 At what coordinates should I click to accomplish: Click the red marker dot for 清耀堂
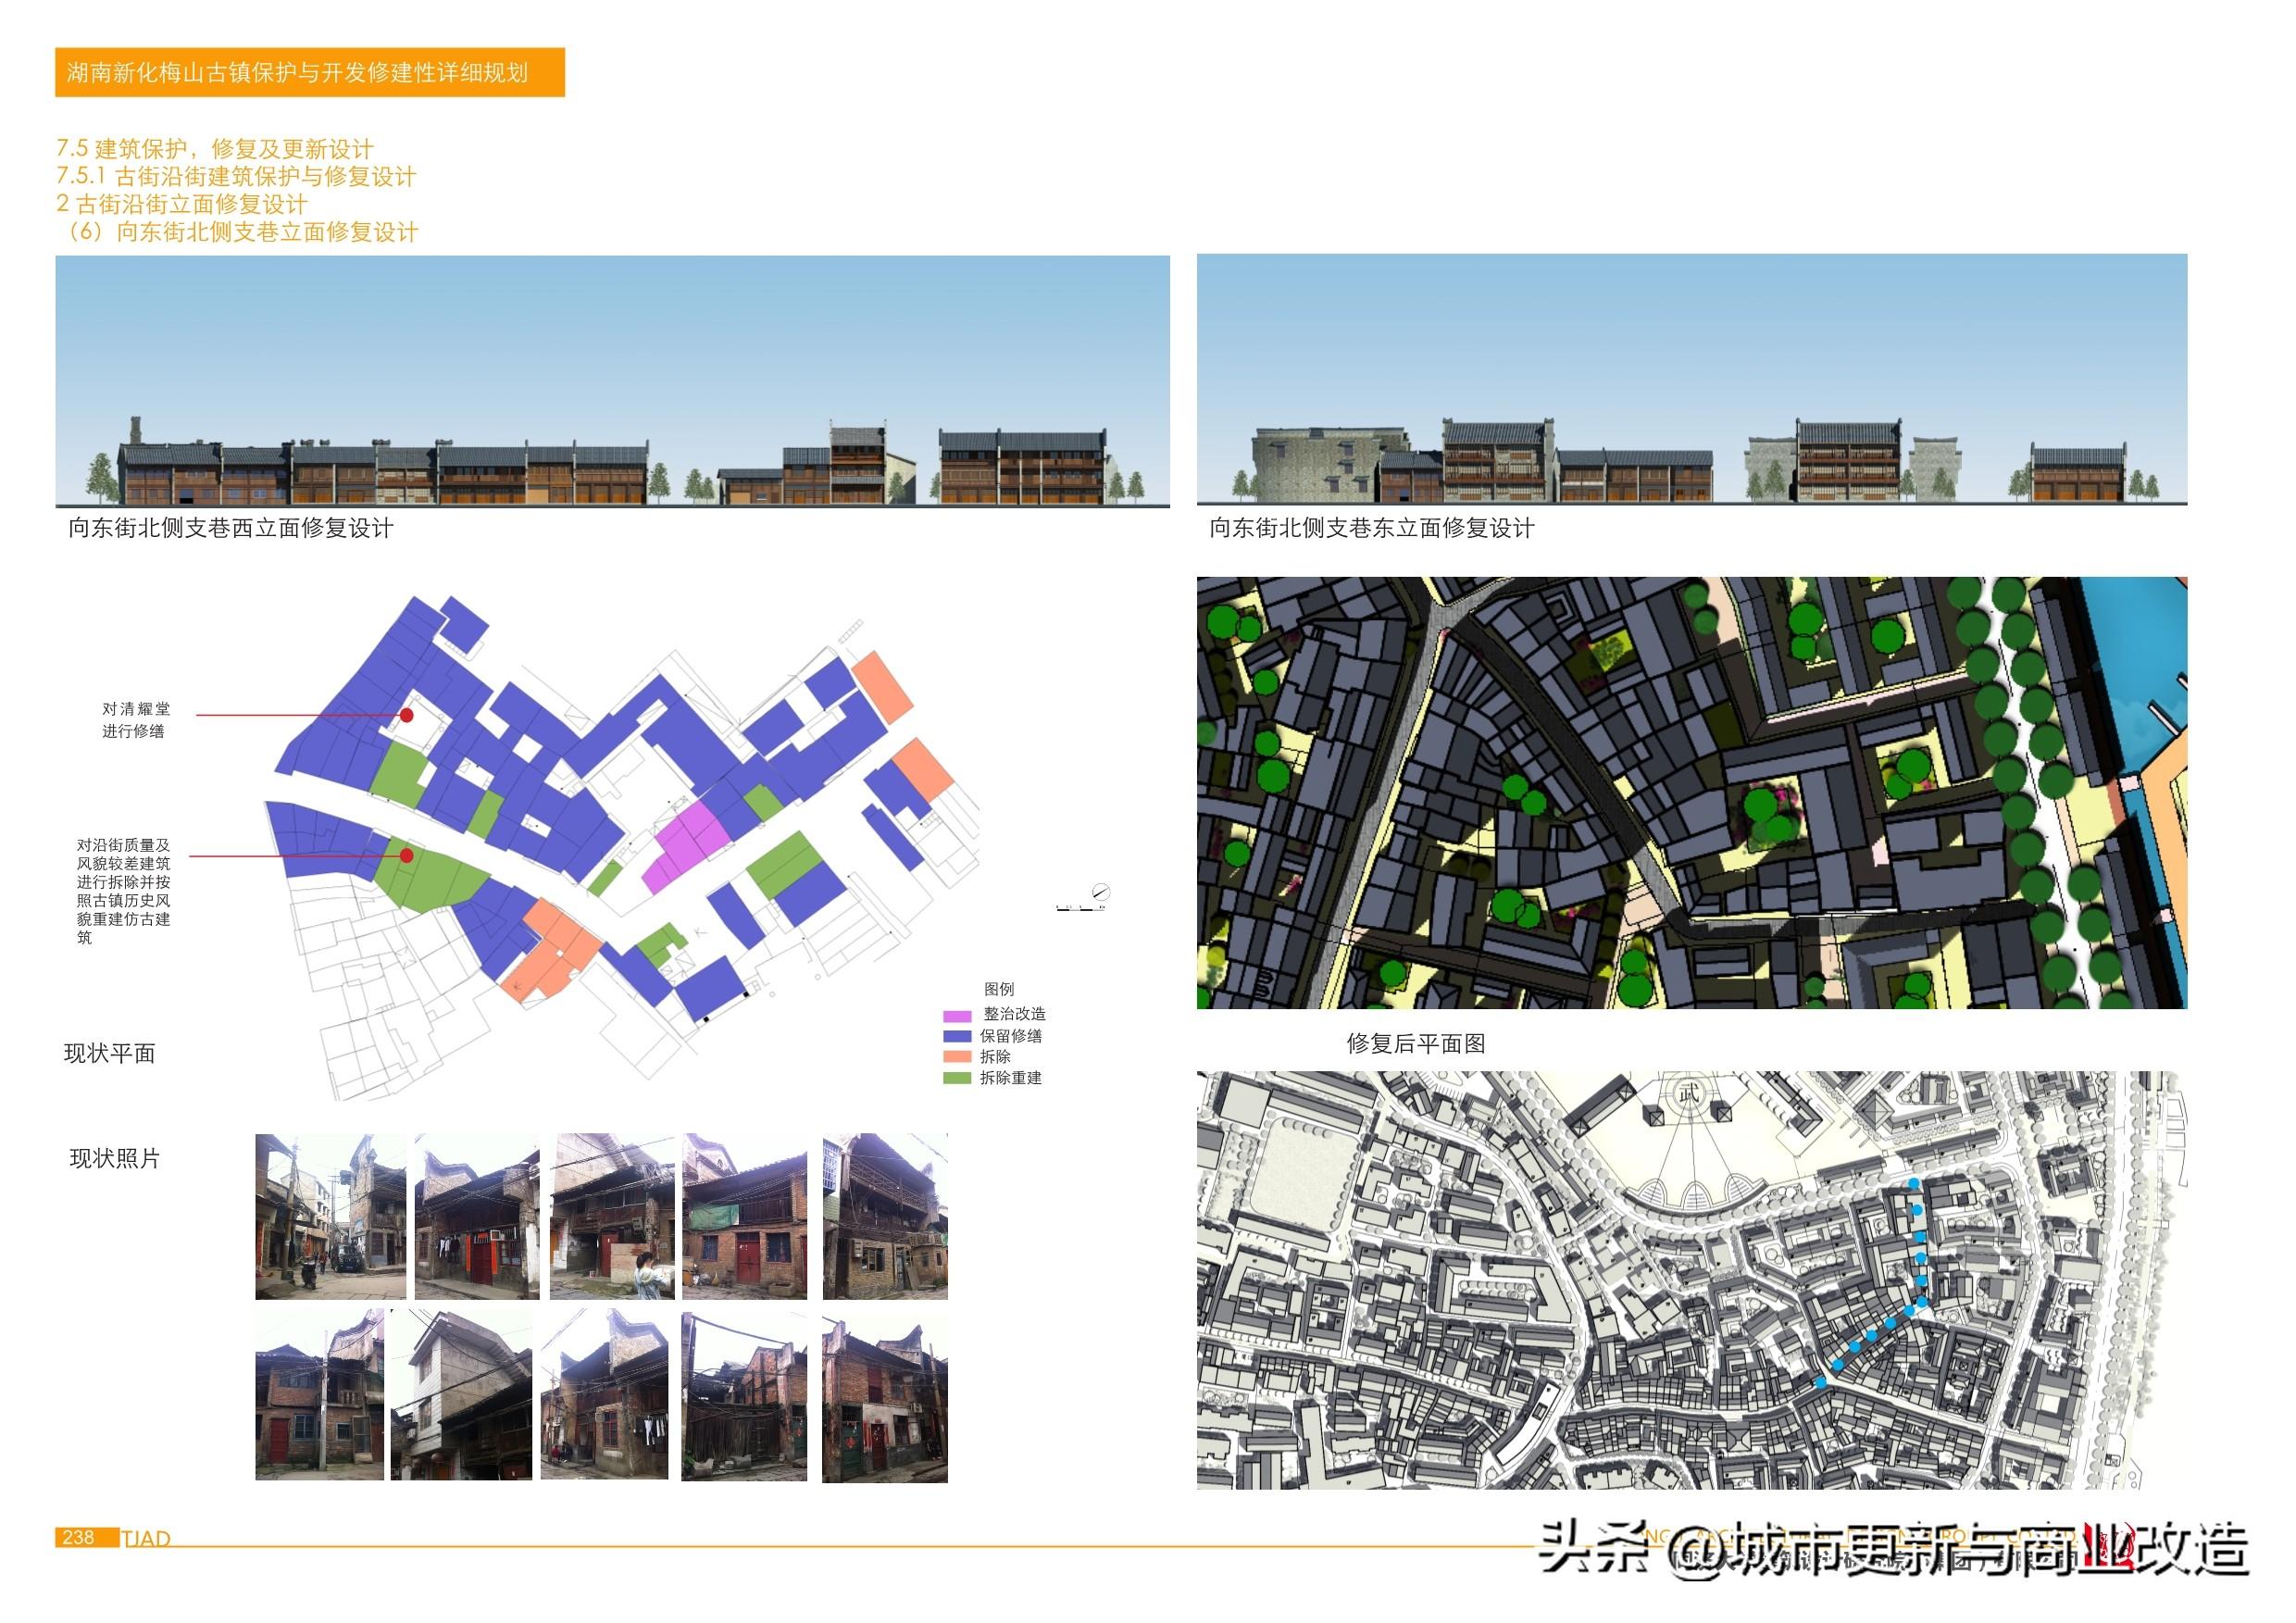point(407,715)
